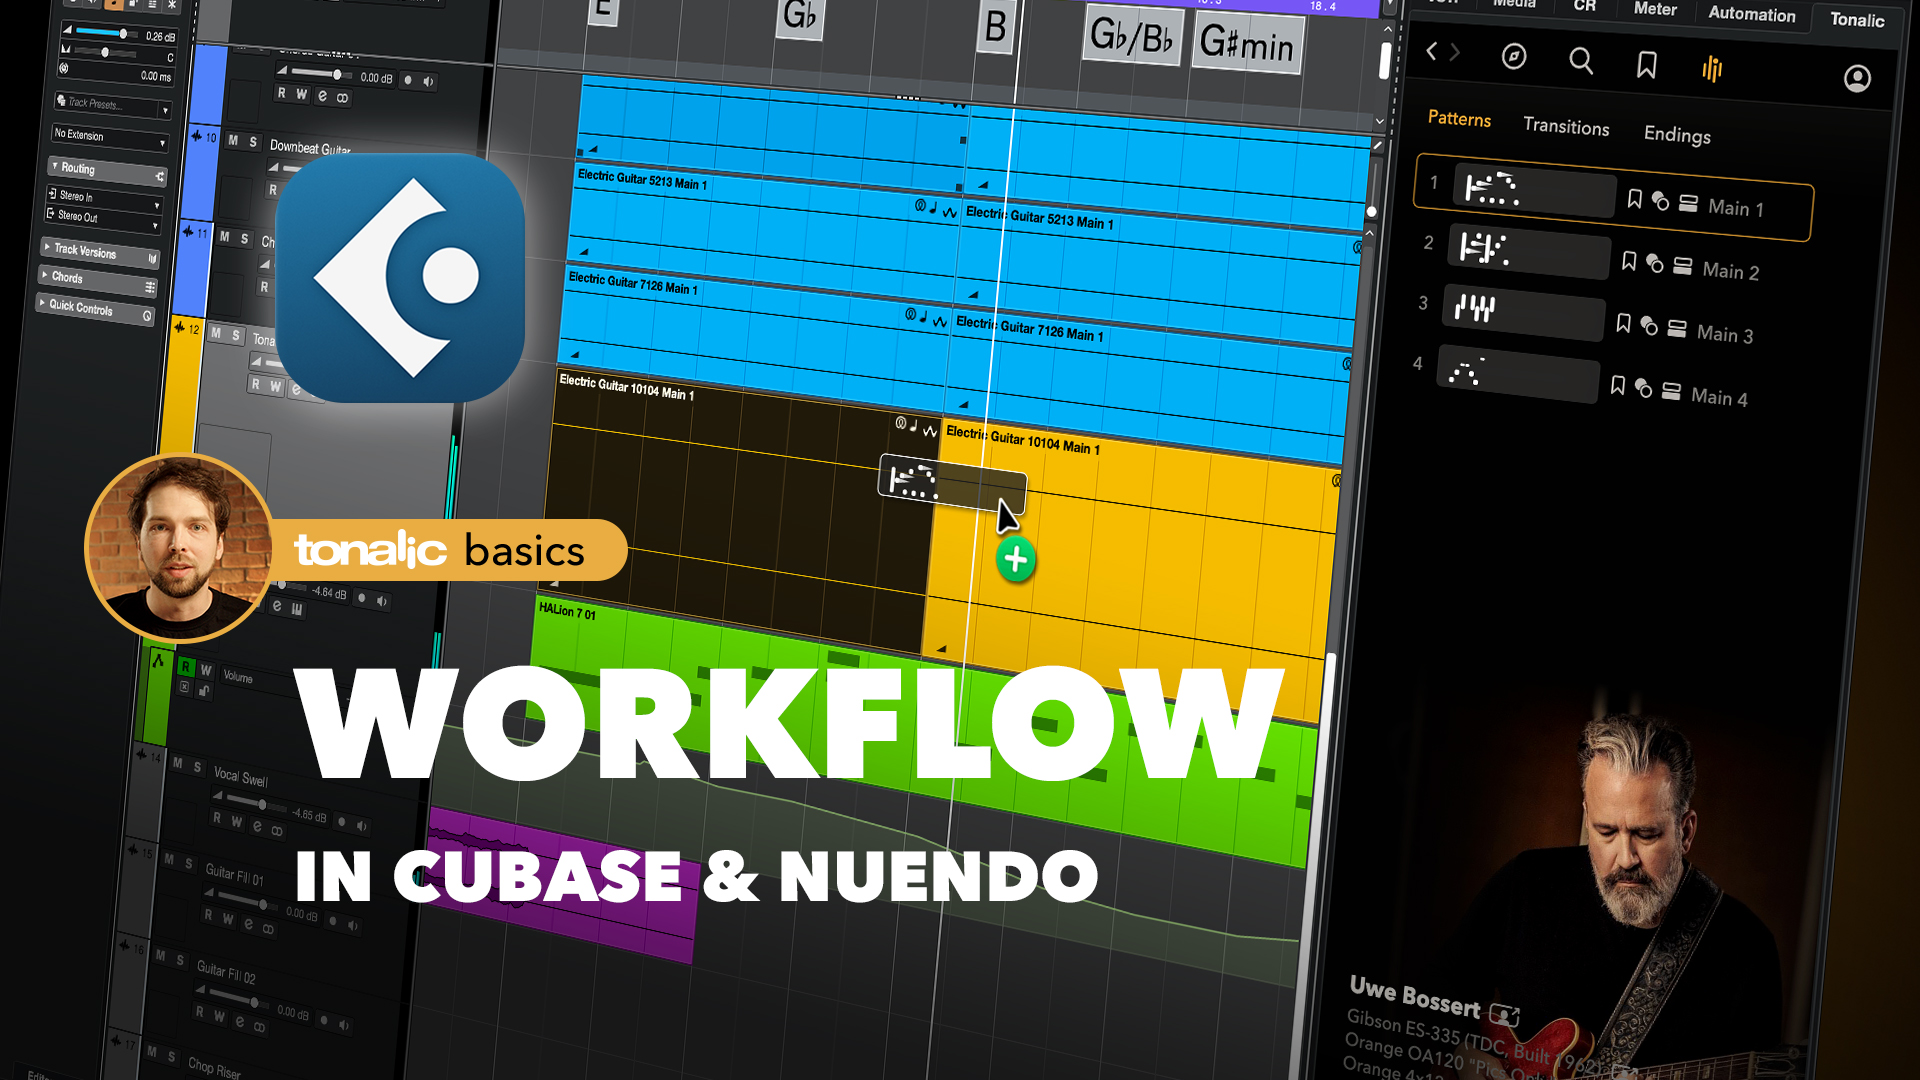
Task: Switch to the Transitions tab
Action: 1566,126
